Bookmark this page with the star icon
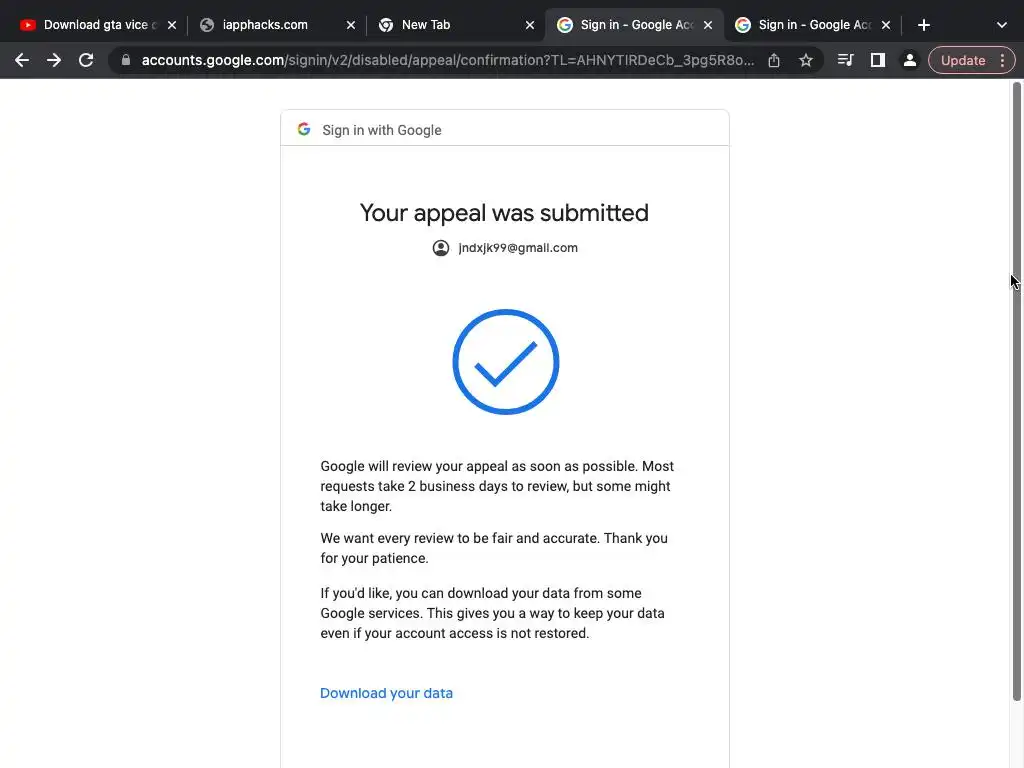1024x768 pixels. click(806, 60)
